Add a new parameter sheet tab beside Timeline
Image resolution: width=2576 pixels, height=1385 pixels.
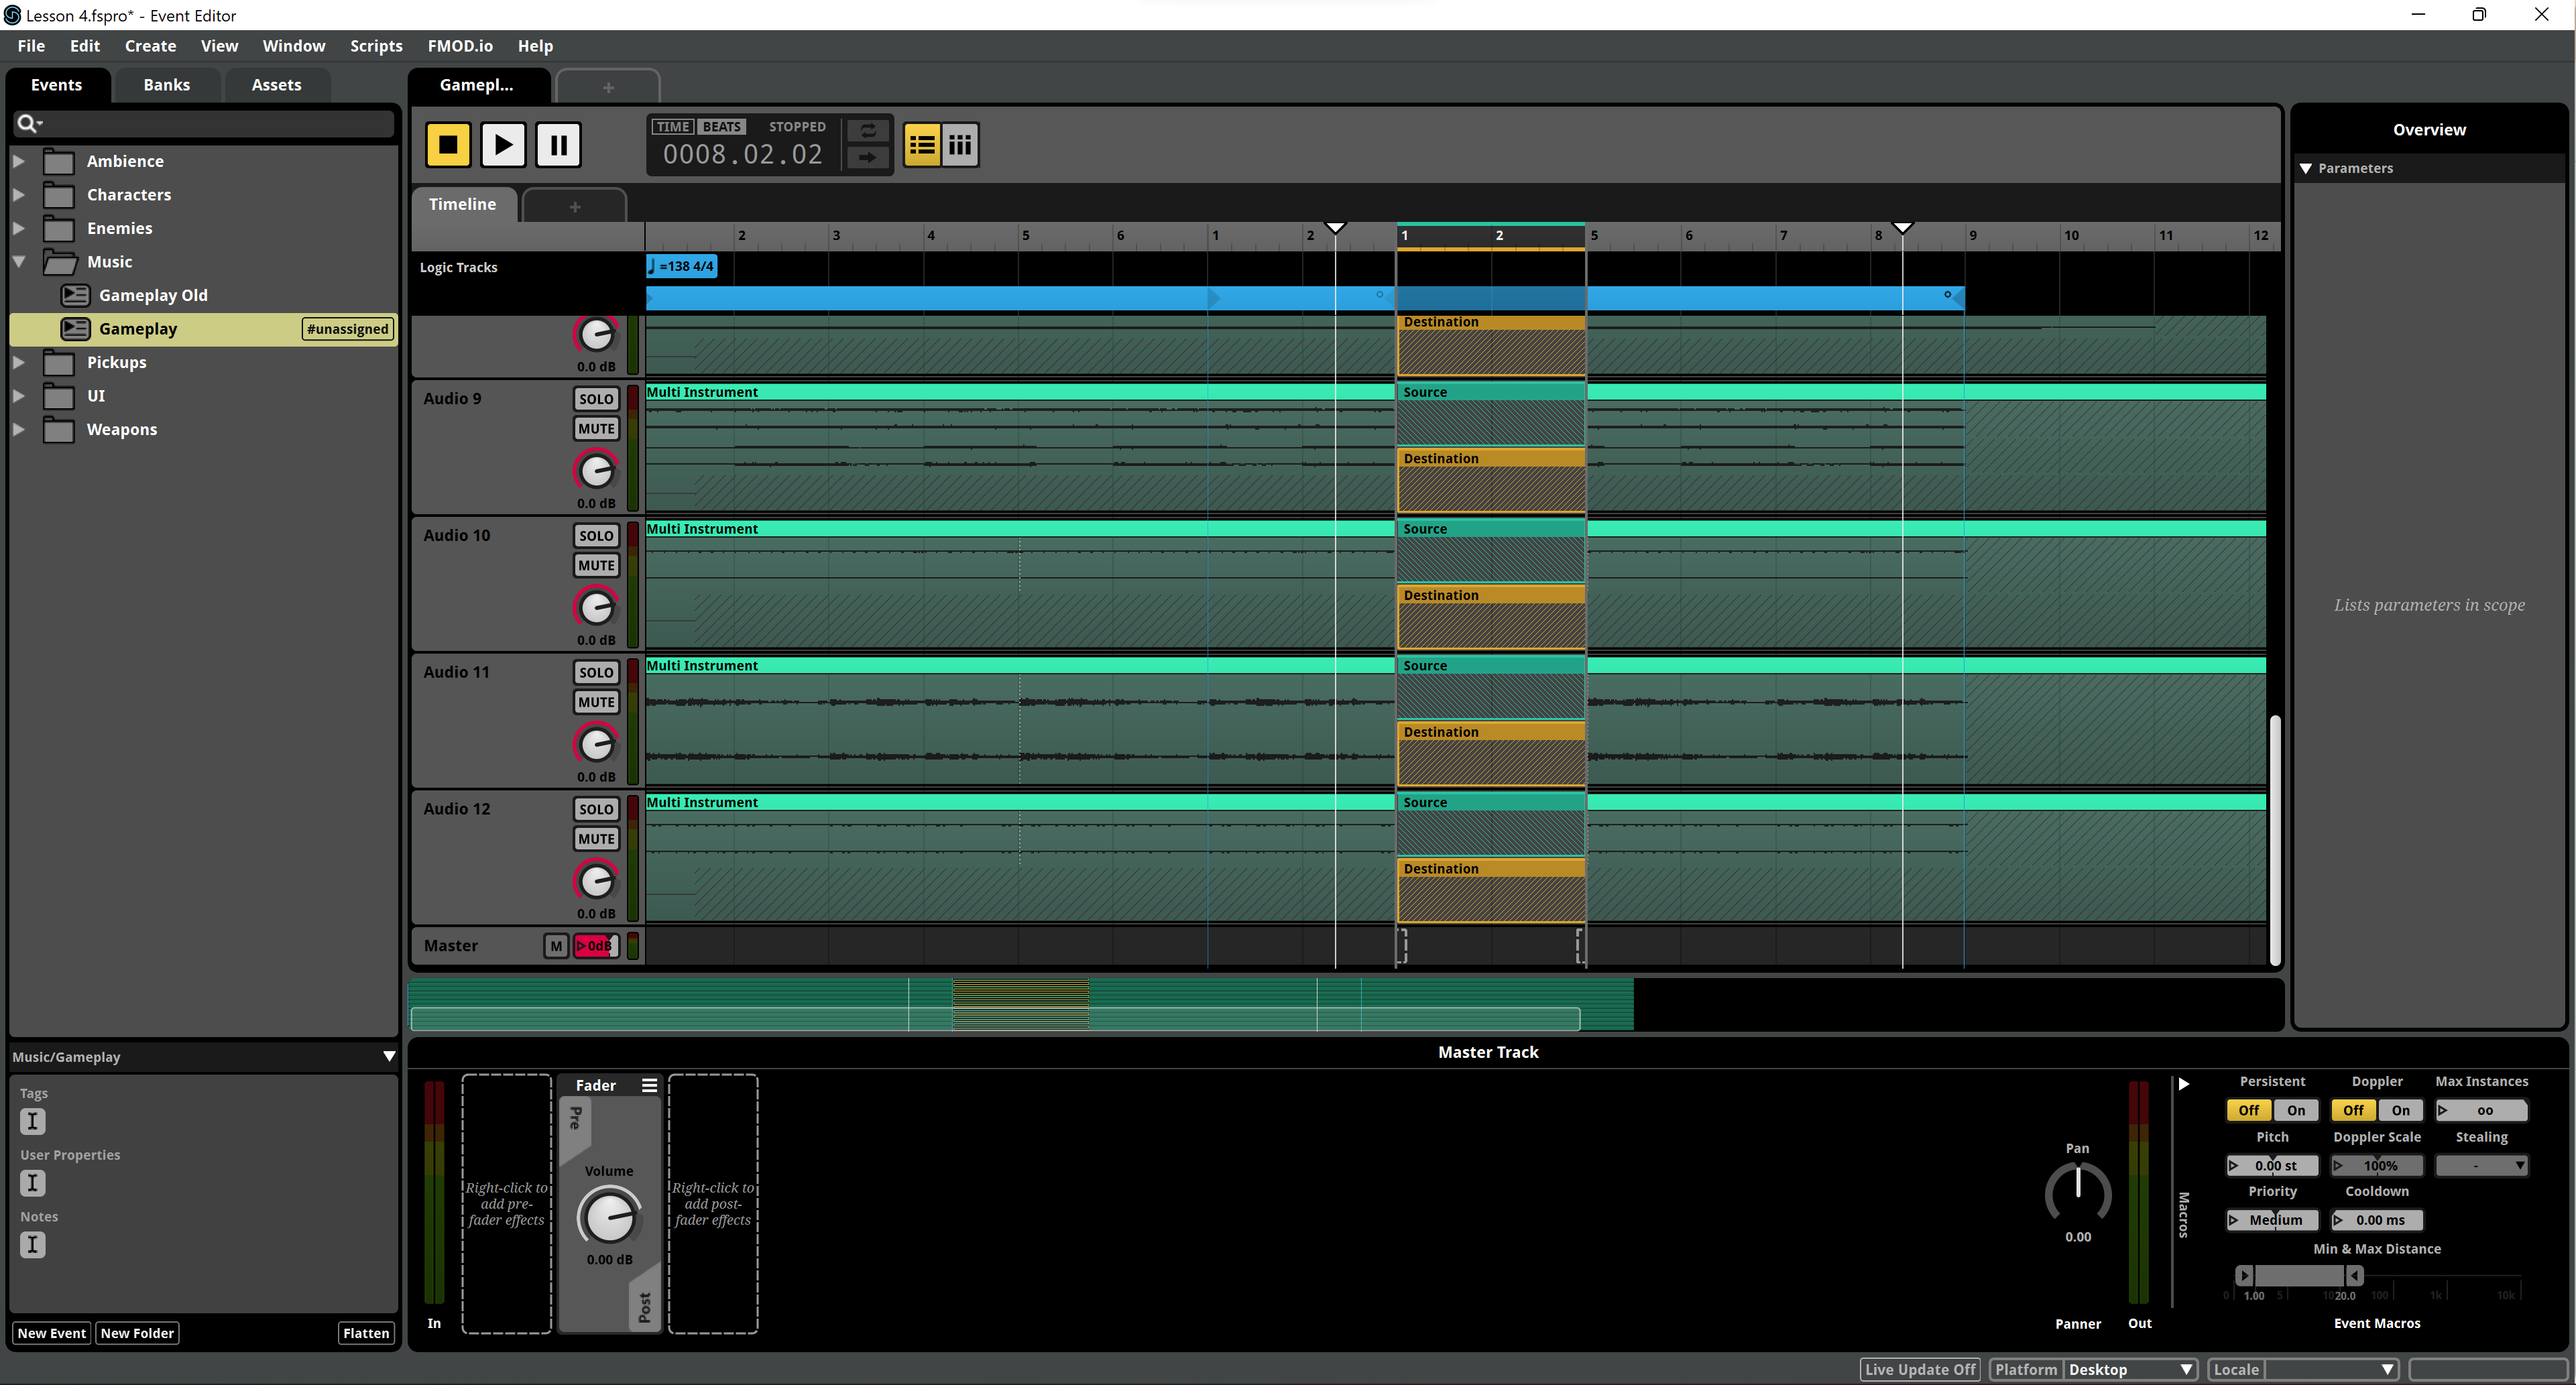[x=574, y=207]
